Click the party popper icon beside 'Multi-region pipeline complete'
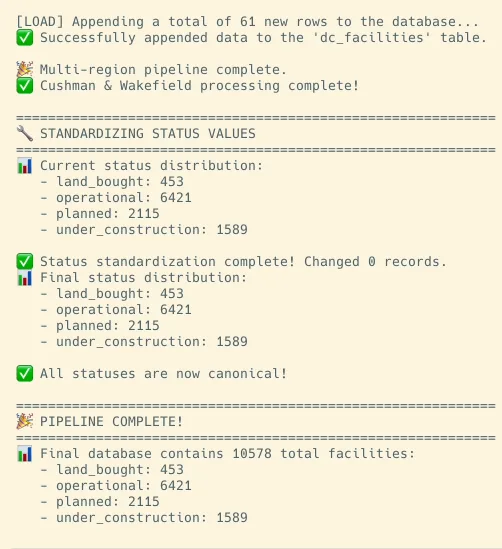The image size is (502, 549). [25, 69]
